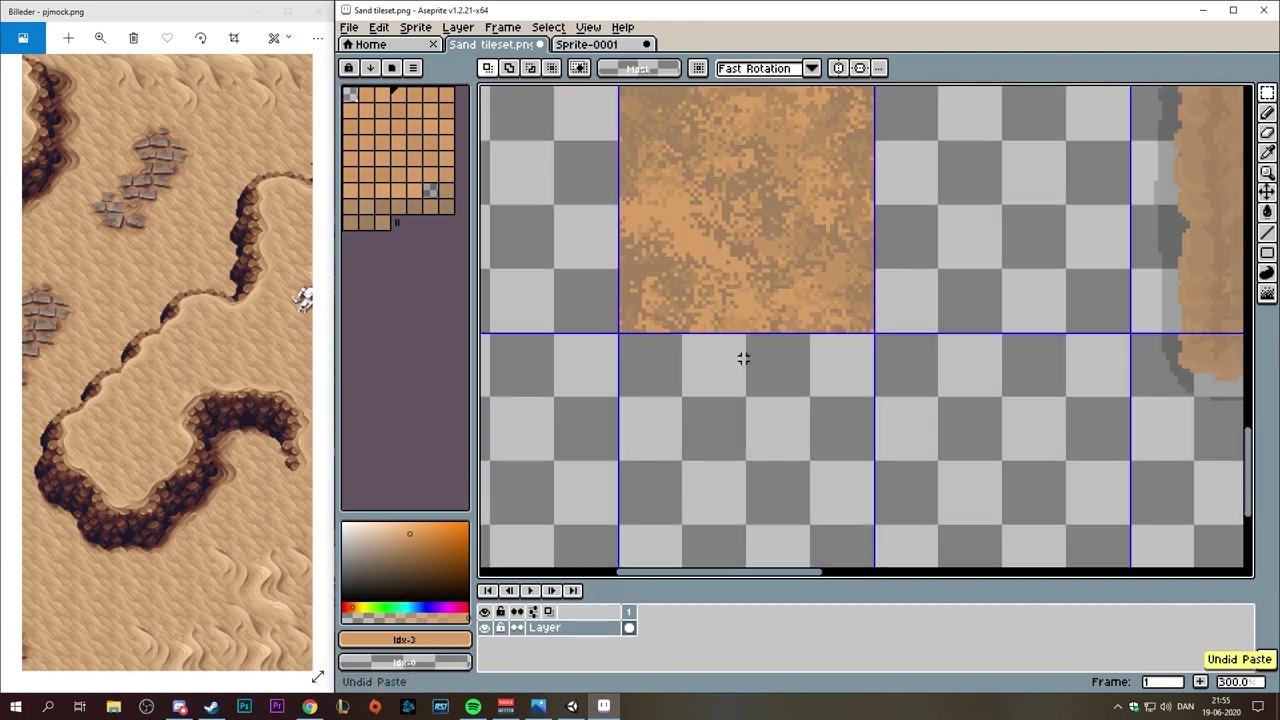
Task: Choose Replace selection mode icon
Action: [x=487, y=68]
